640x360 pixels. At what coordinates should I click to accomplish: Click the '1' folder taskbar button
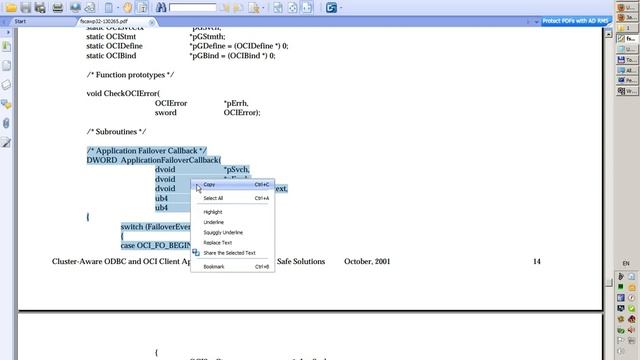click(627, 28)
